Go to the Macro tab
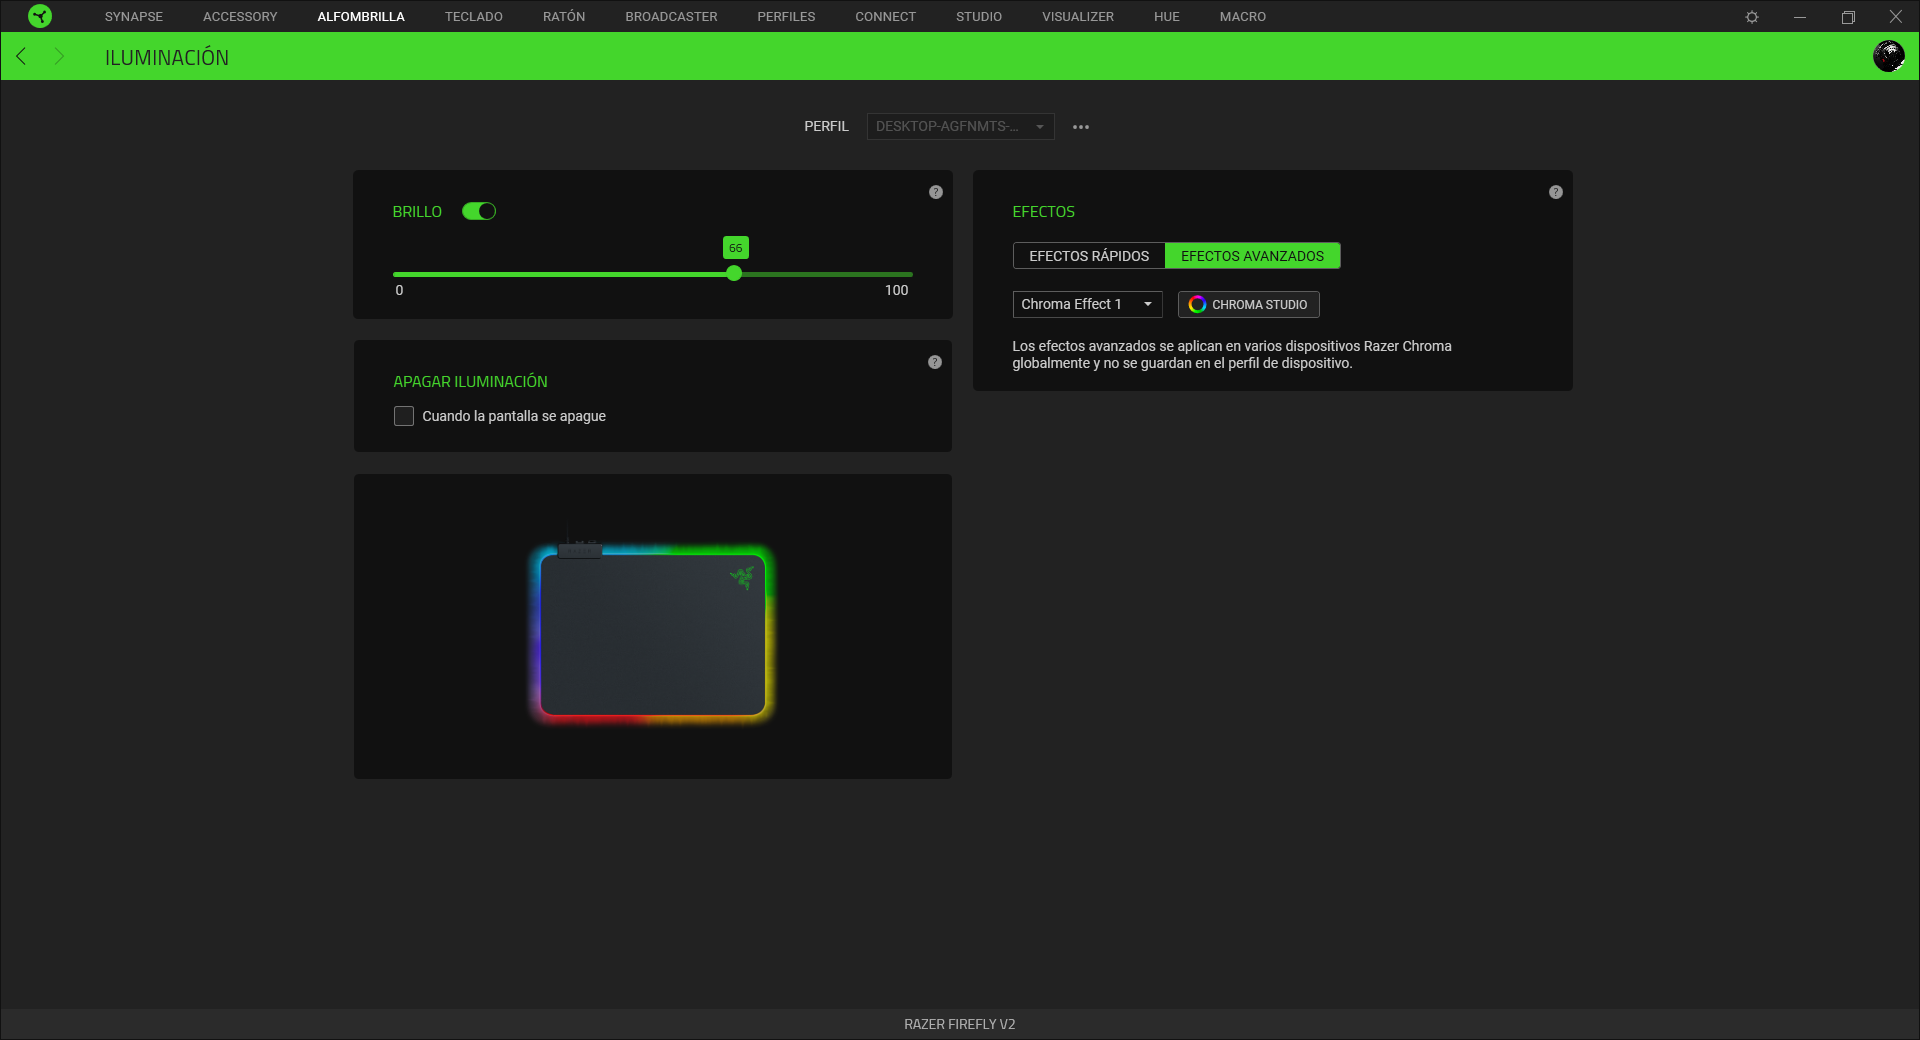The height and width of the screenshot is (1040, 1920). pyautogui.click(x=1243, y=17)
